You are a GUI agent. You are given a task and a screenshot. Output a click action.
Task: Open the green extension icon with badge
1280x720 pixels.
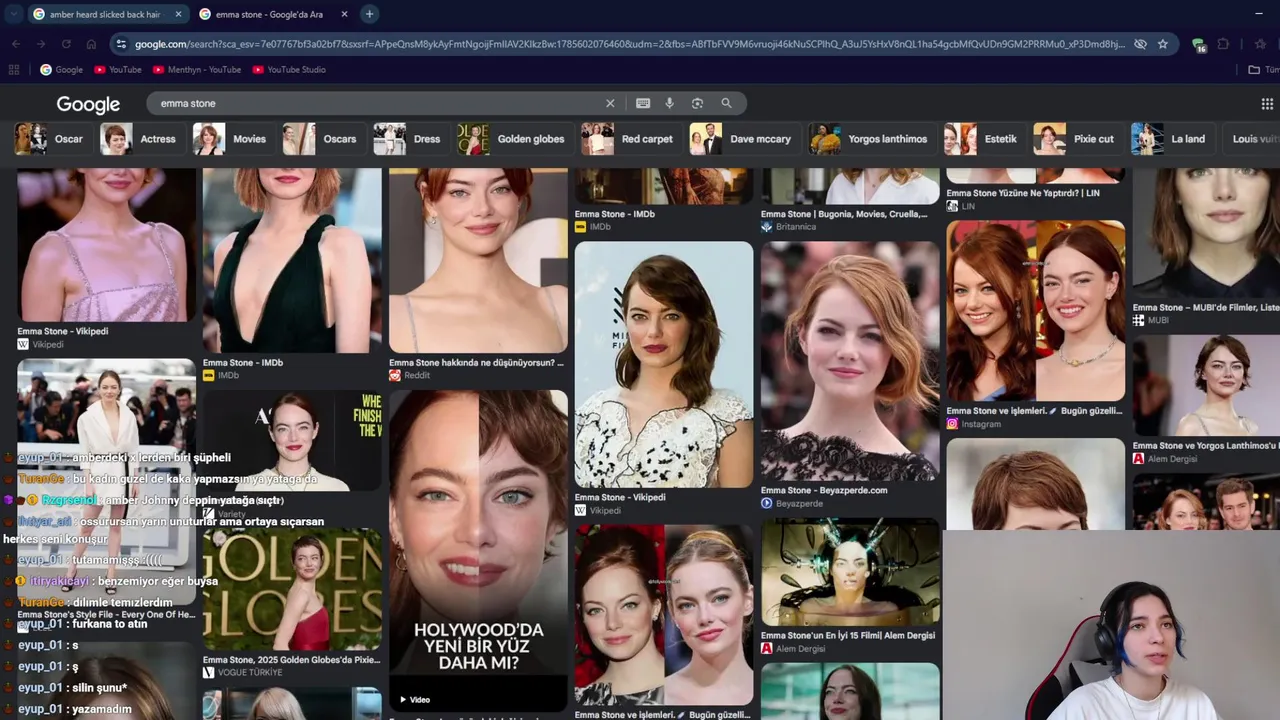1199,44
